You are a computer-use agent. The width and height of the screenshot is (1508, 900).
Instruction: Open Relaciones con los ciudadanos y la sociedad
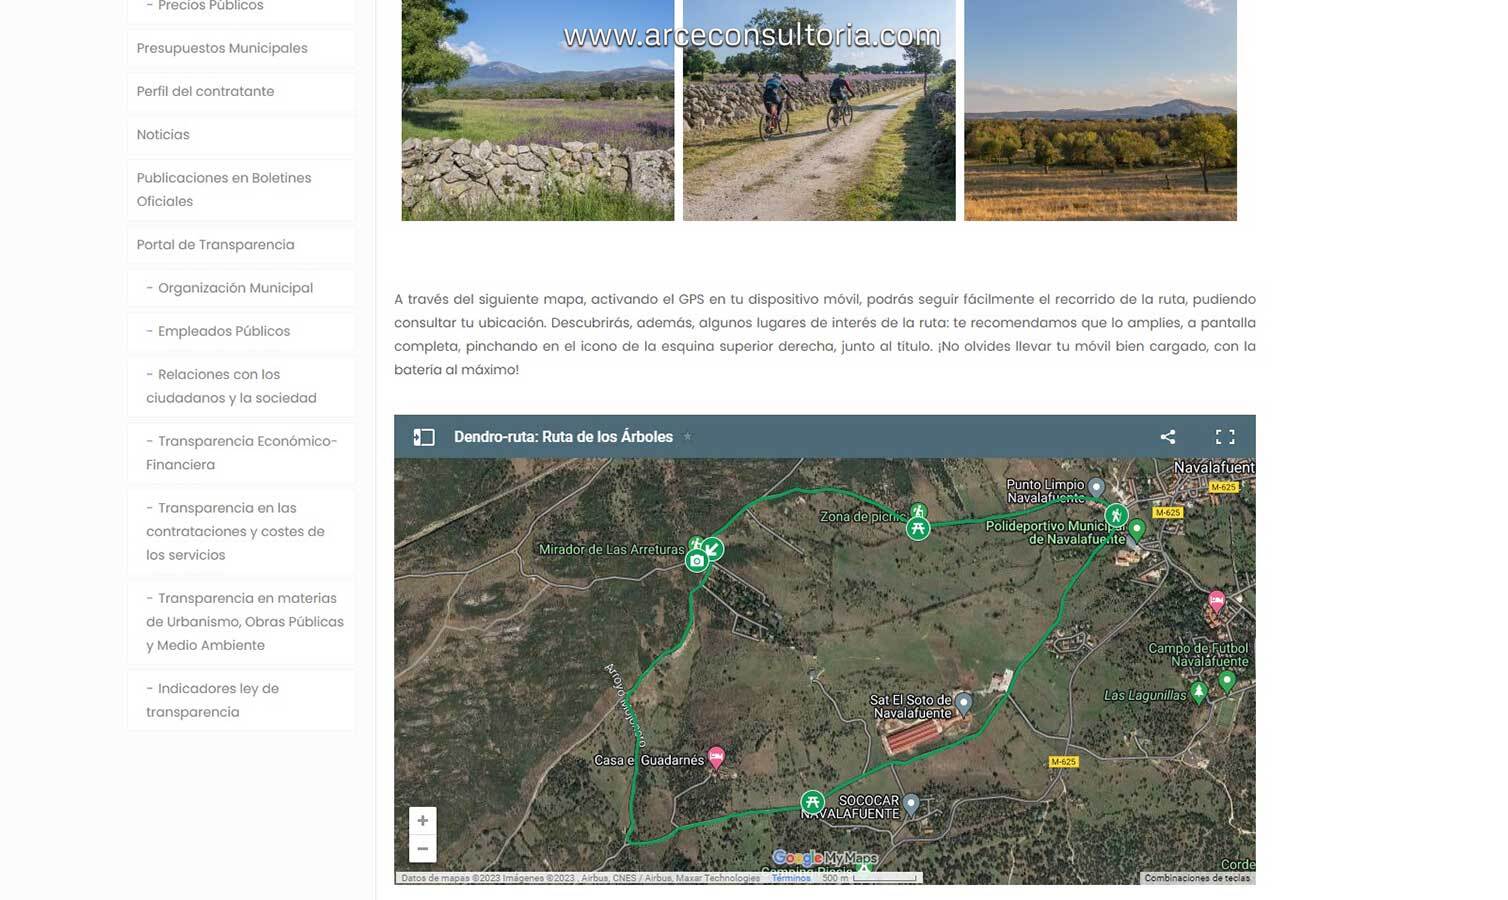click(x=241, y=386)
